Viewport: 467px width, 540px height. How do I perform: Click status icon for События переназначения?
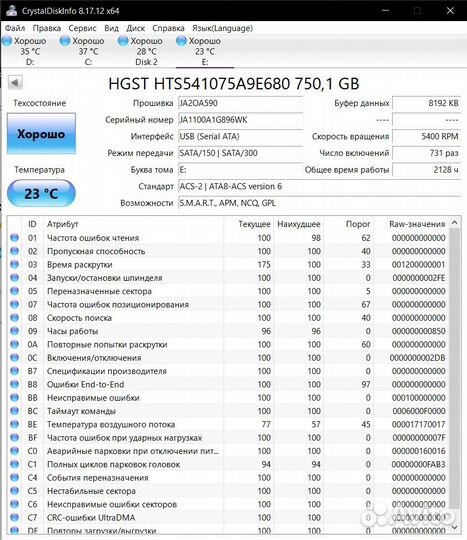[x=14, y=477]
